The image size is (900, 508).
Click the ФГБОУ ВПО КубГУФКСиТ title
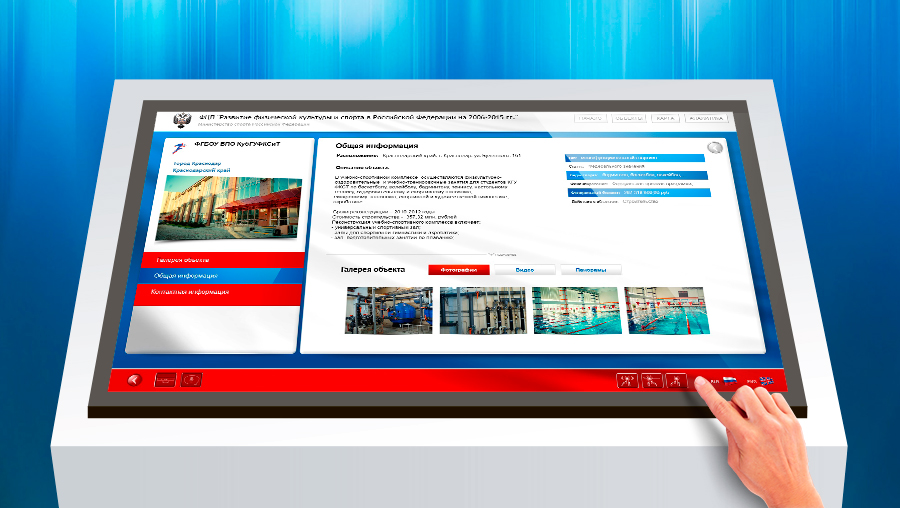(x=238, y=144)
